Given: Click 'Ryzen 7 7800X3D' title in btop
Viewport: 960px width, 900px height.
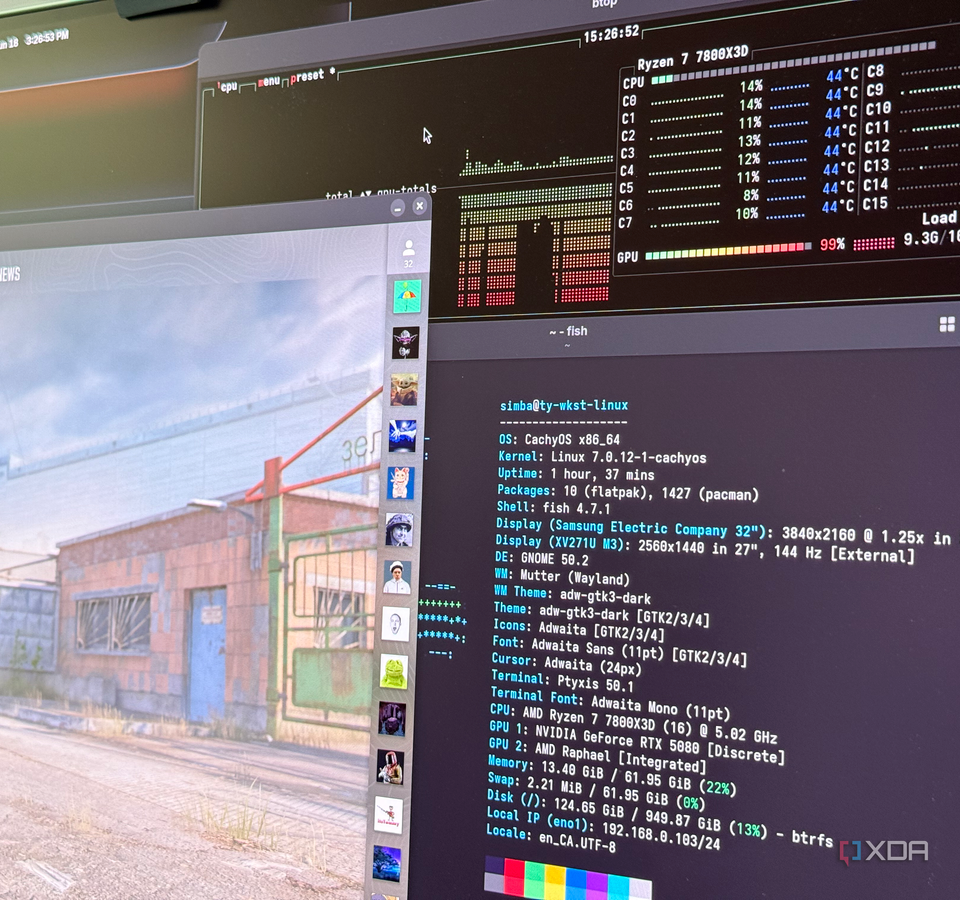Looking at the screenshot, I should point(692,58).
